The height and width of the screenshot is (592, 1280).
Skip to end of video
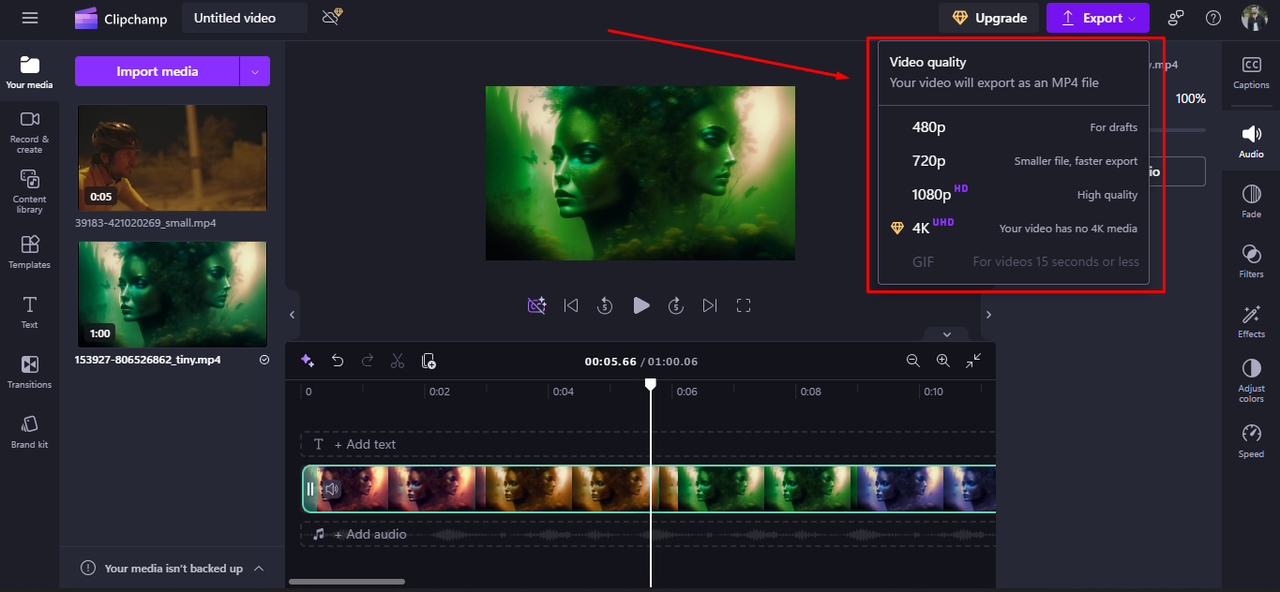pos(710,305)
